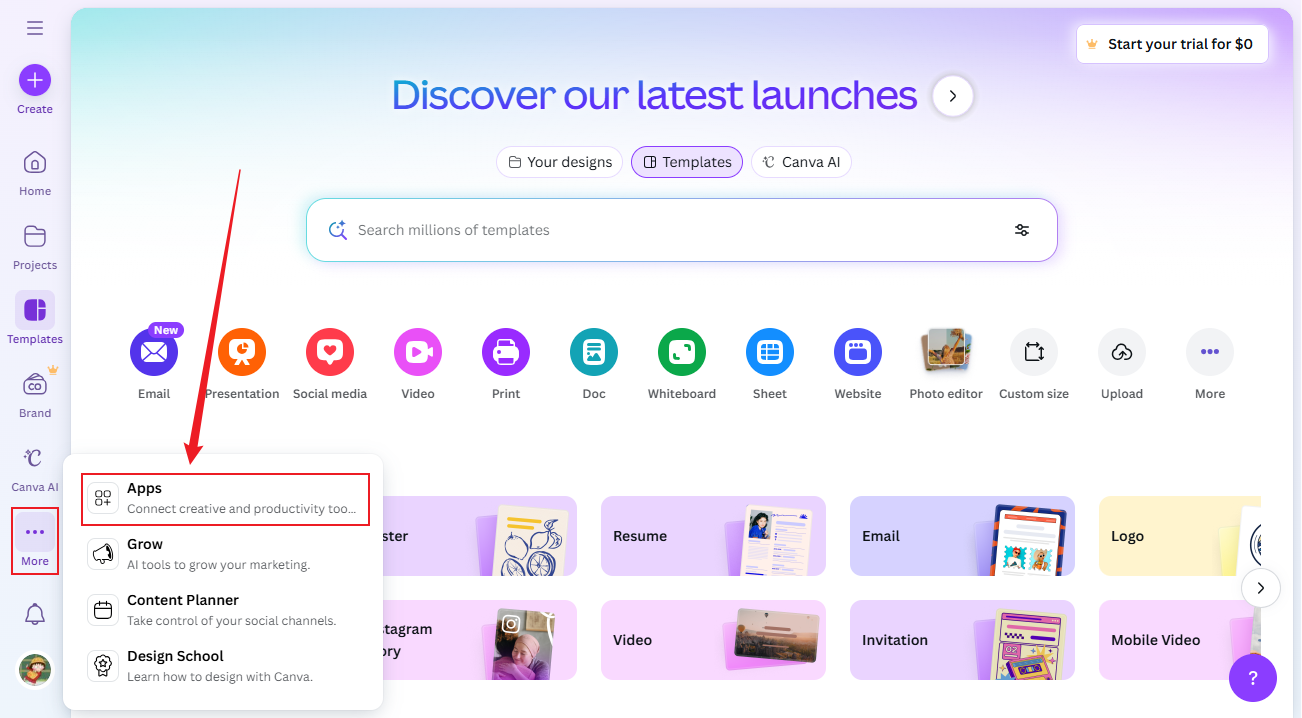
Task: Open the Whiteboard creation icon
Action: click(681, 351)
